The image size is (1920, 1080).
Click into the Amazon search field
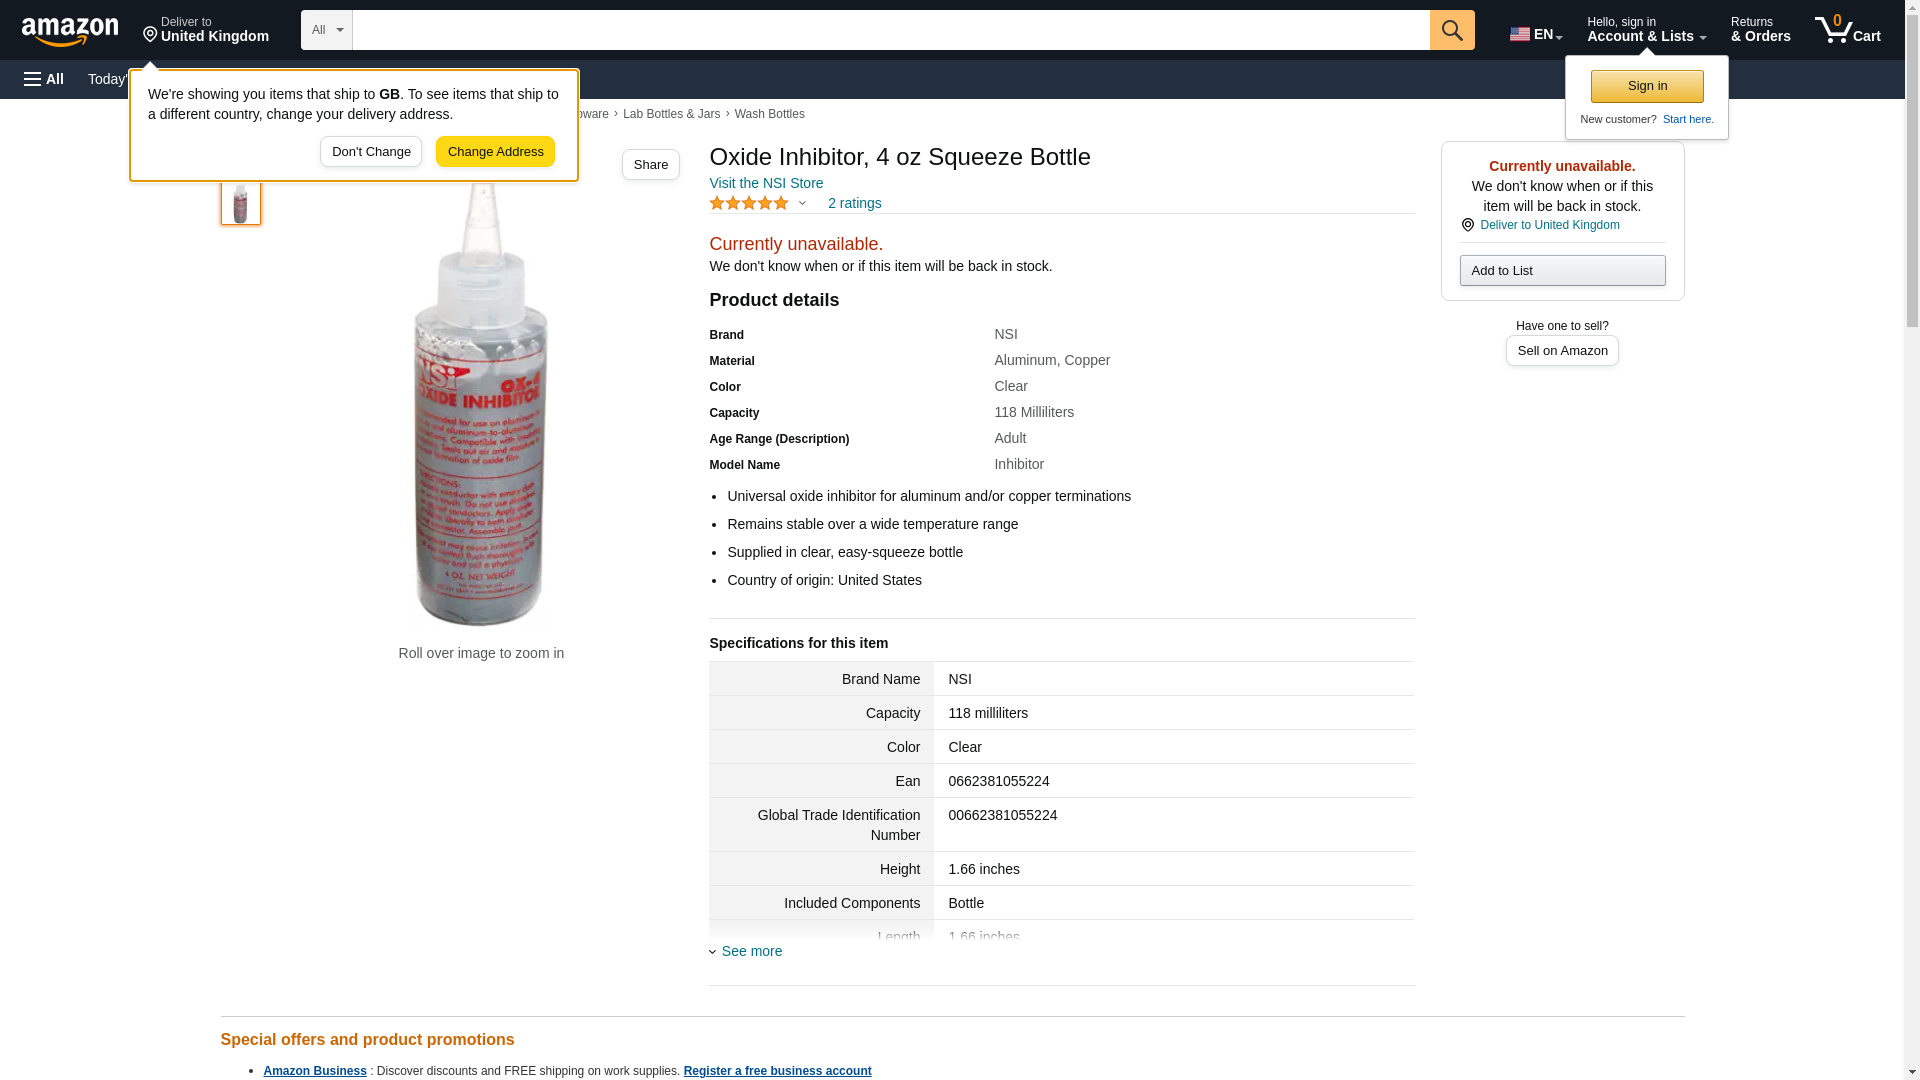tap(890, 30)
